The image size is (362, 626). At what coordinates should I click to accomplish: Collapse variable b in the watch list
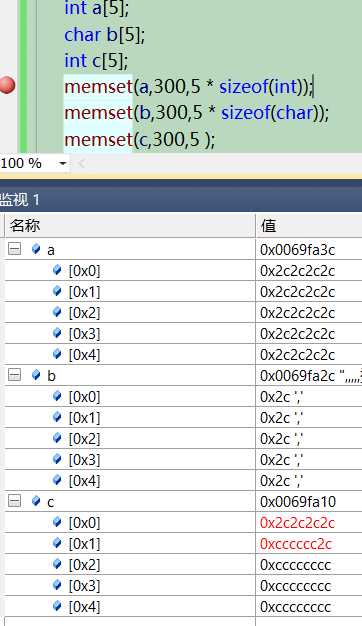click(14, 375)
